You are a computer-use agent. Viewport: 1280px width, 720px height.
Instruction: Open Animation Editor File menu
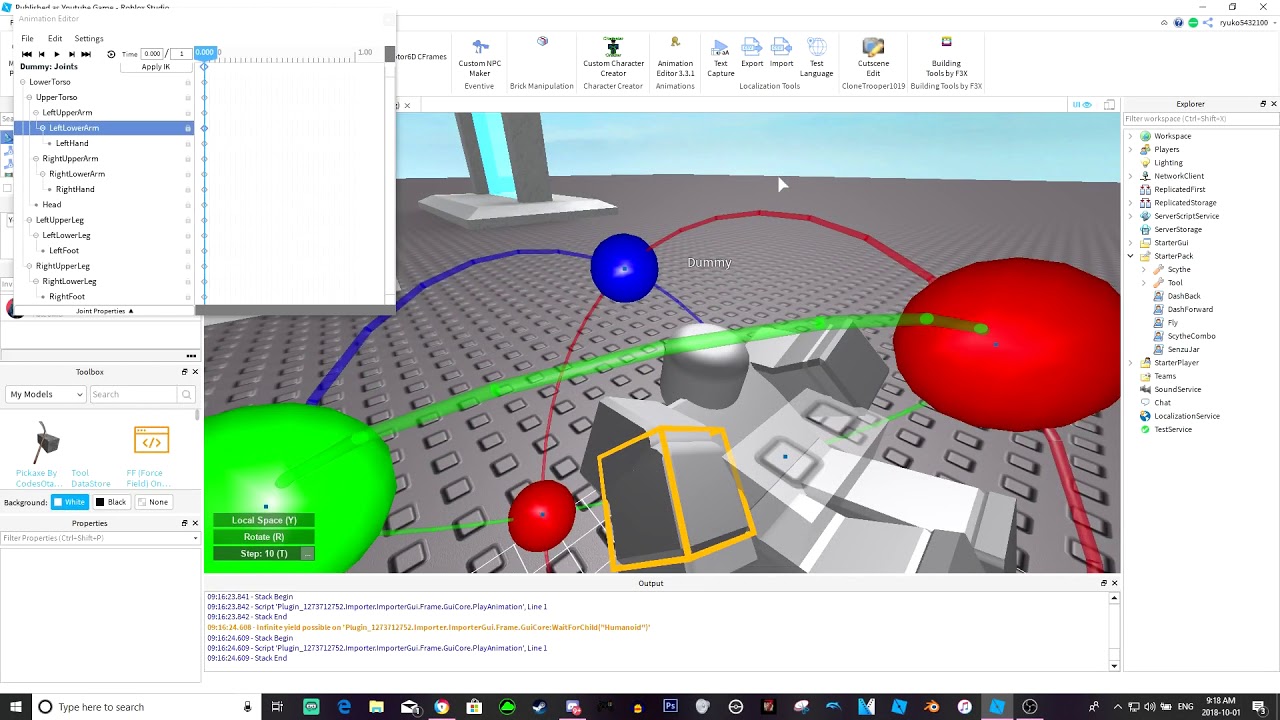pyautogui.click(x=27, y=38)
